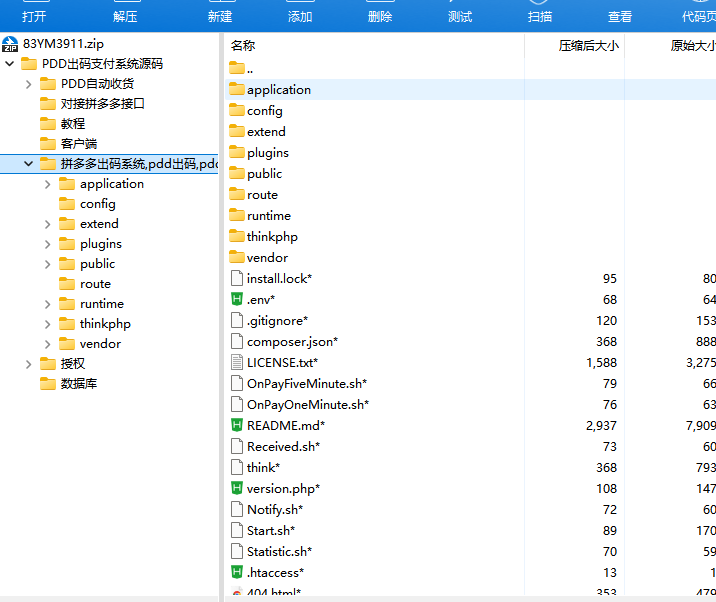The image size is (716, 602).
Task: Click the 83YM3911.zip archive icon
Action: (10, 44)
